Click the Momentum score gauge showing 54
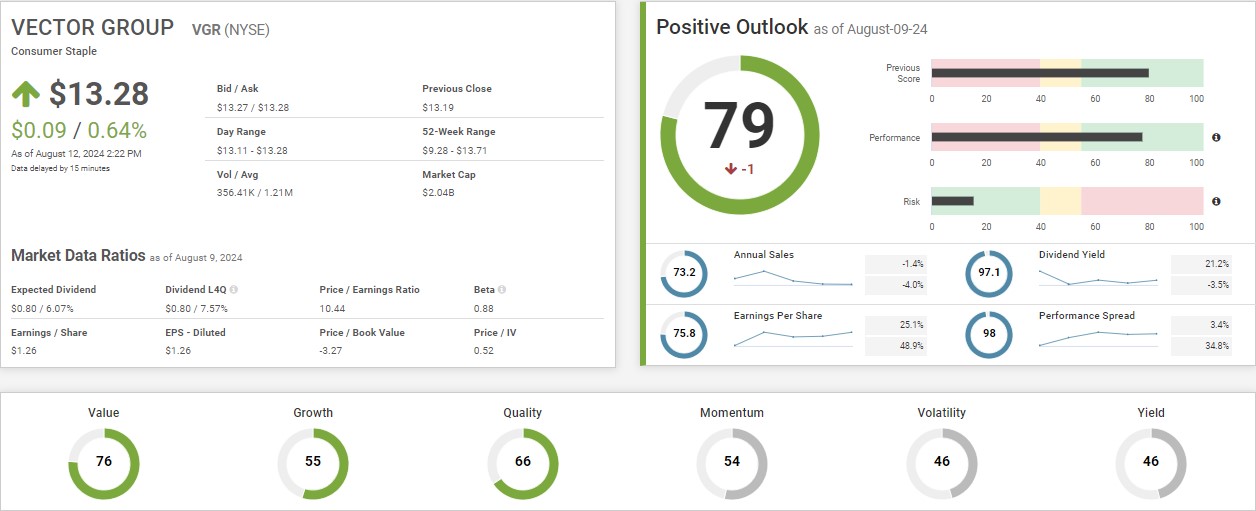The height and width of the screenshot is (511, 1256). [x=732, y=462]
